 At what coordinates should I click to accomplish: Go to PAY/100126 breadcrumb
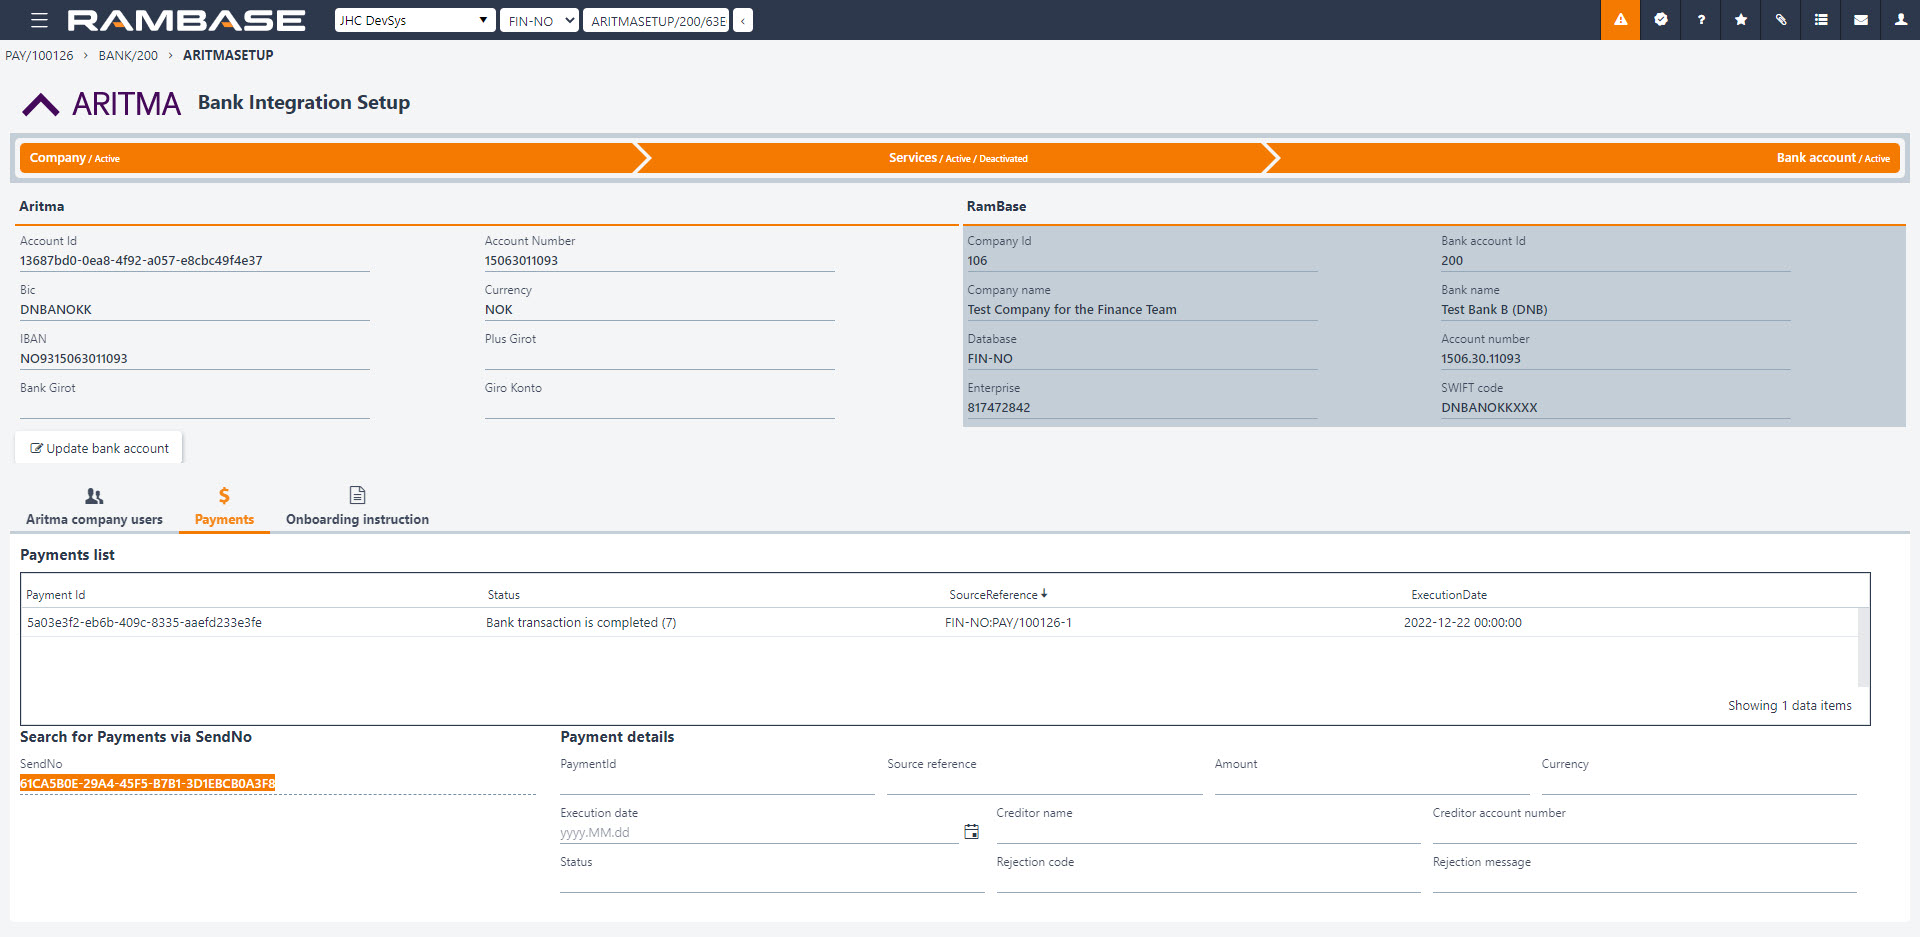(39, 55)
